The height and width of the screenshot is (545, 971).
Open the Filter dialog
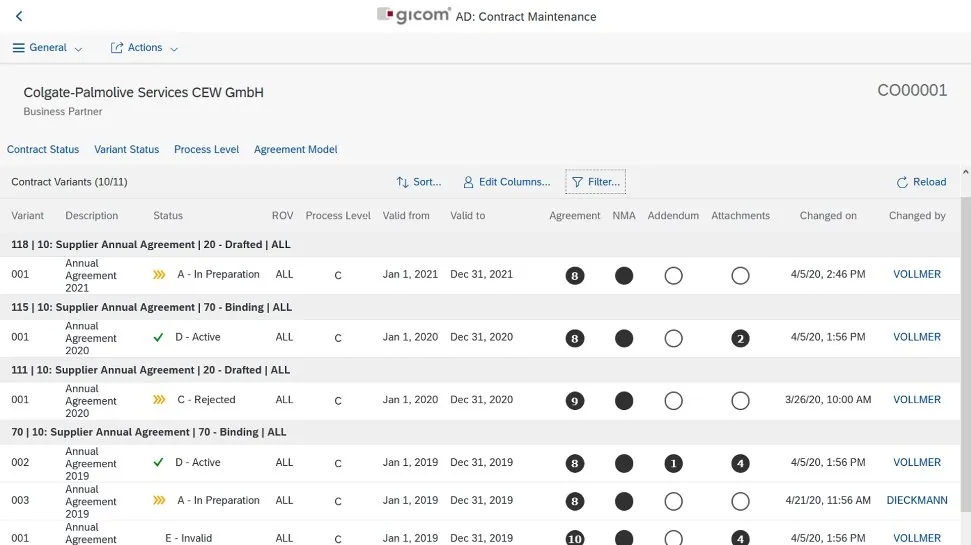click(595, 182)
